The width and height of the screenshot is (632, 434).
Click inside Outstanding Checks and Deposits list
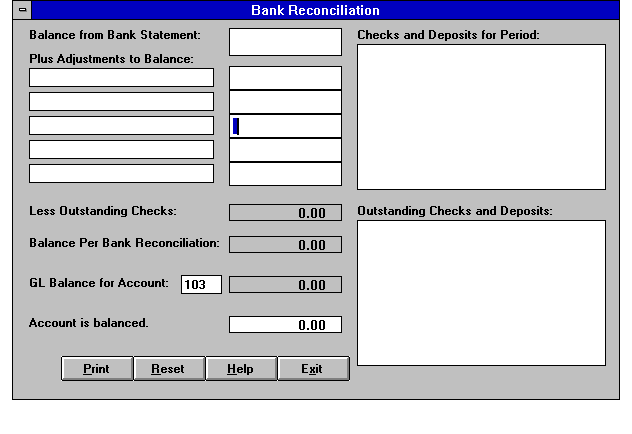[x=481, y=292]
